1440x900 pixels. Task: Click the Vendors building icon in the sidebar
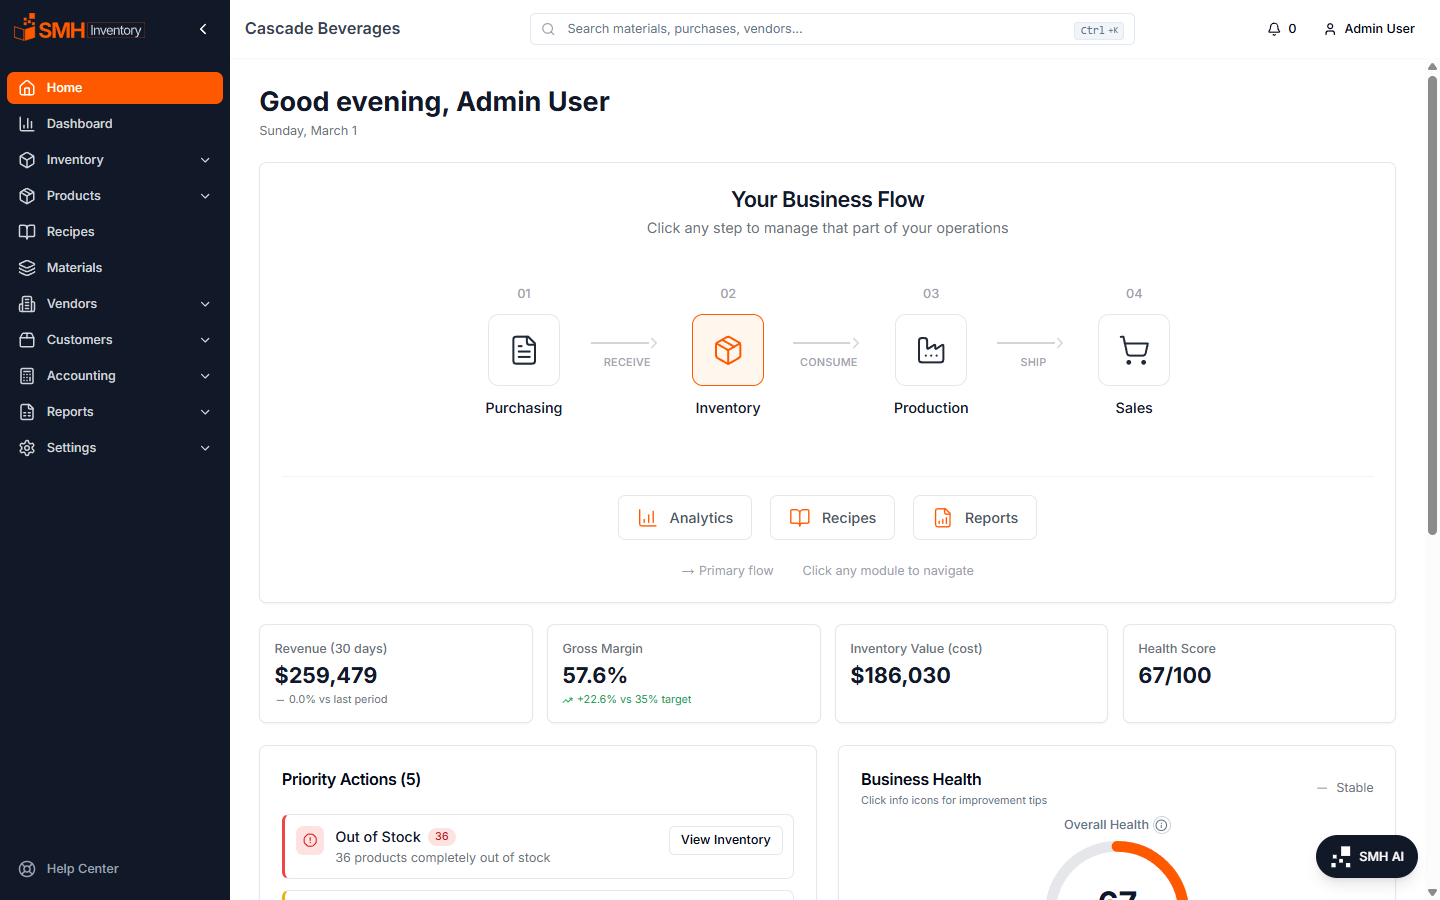27,304
